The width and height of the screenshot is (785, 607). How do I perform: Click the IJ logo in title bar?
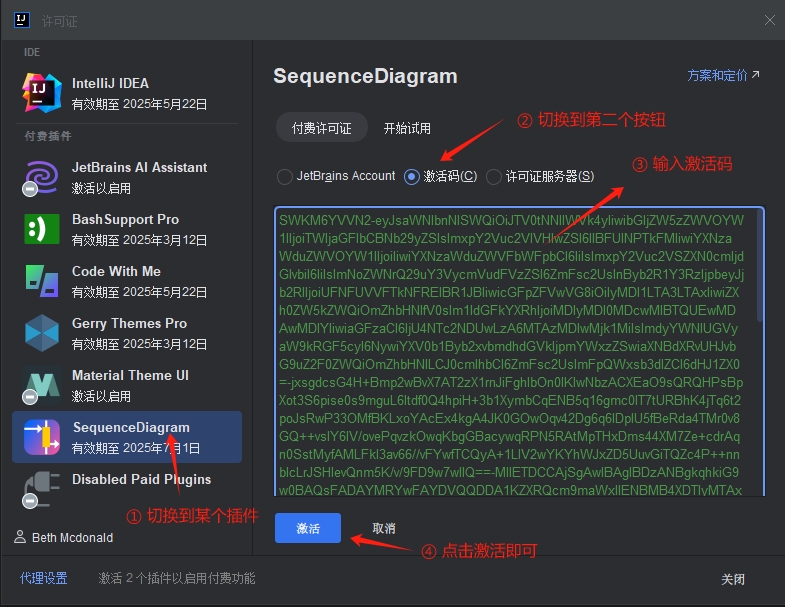coord(22,20)
